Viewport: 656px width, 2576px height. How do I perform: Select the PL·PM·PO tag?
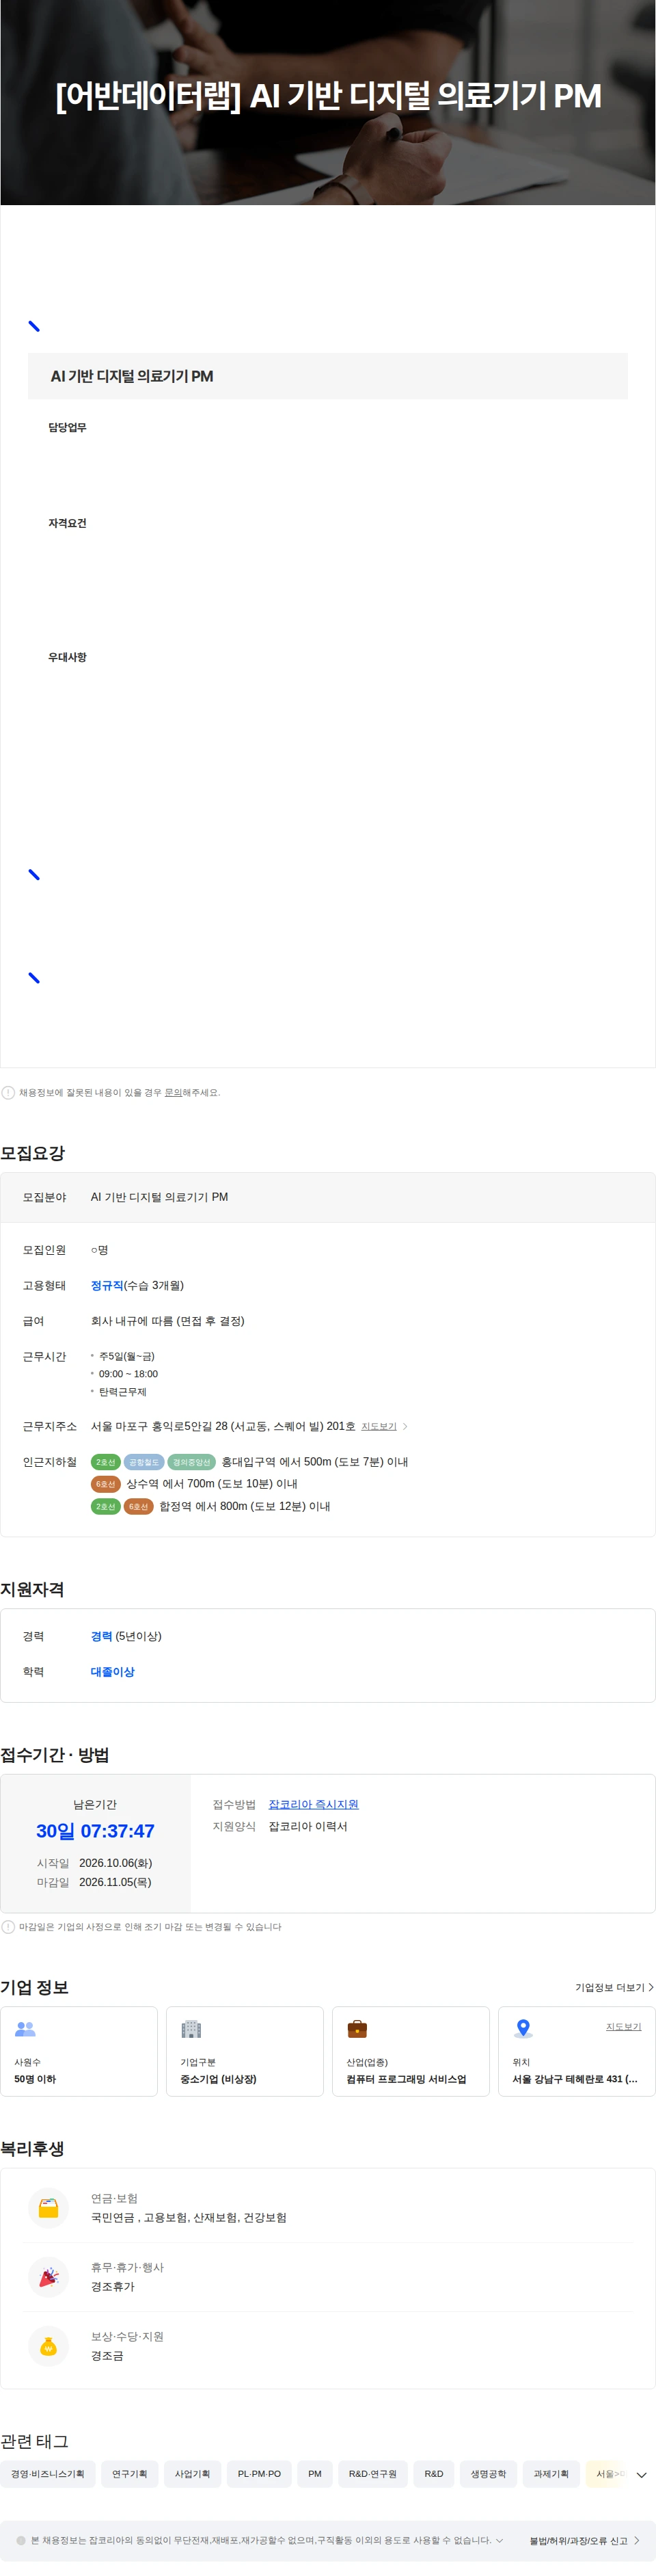click(259, 2474)
